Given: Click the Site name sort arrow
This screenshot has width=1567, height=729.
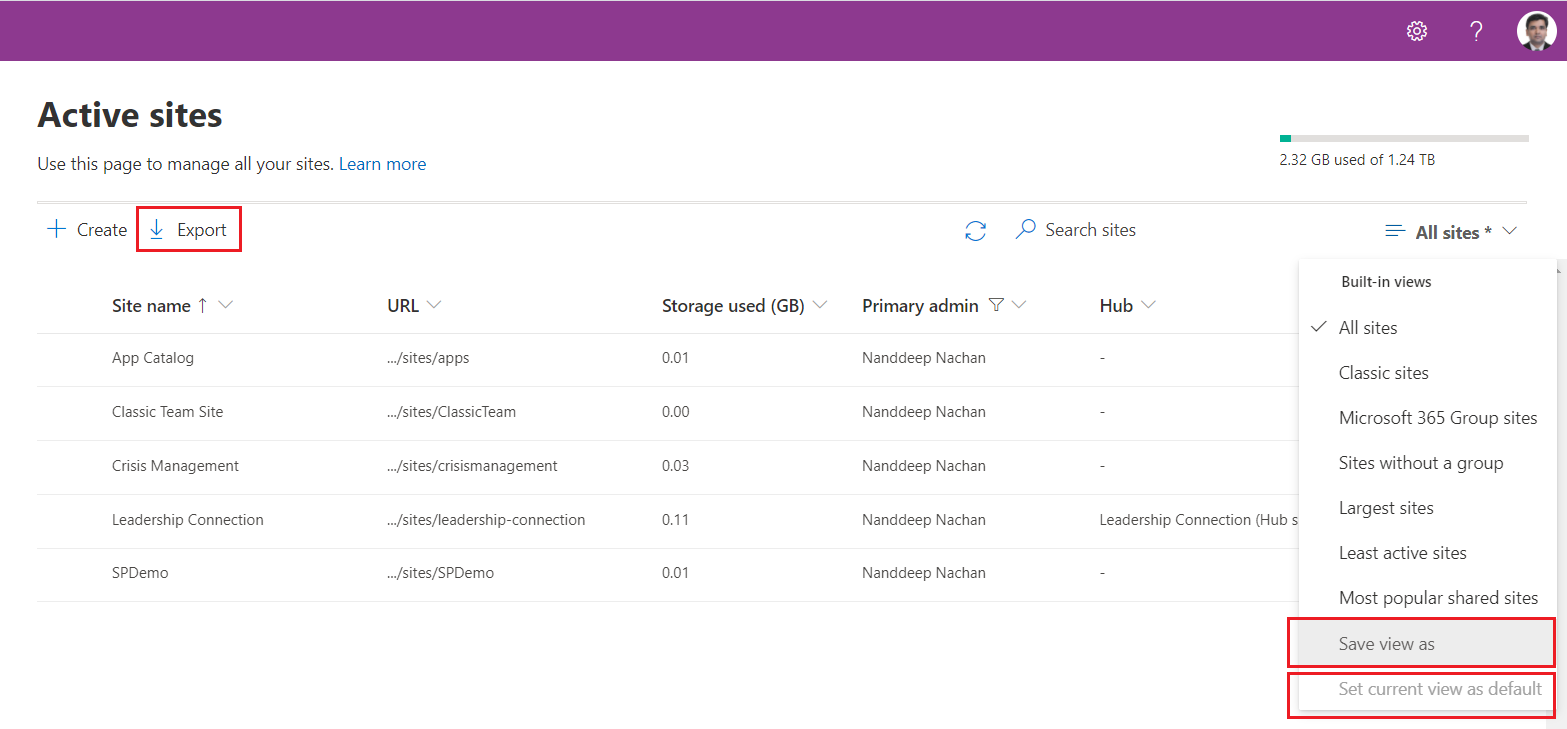Looking at the screenshot, I should pos(203,306).
